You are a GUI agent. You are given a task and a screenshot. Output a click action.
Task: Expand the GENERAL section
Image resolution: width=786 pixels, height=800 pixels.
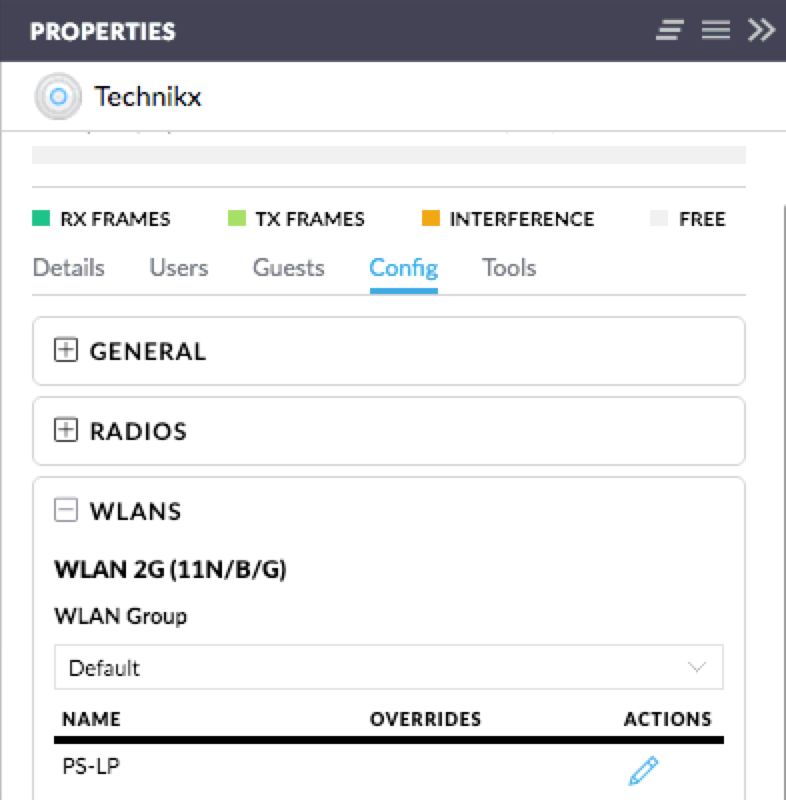(x=148, y=351)
